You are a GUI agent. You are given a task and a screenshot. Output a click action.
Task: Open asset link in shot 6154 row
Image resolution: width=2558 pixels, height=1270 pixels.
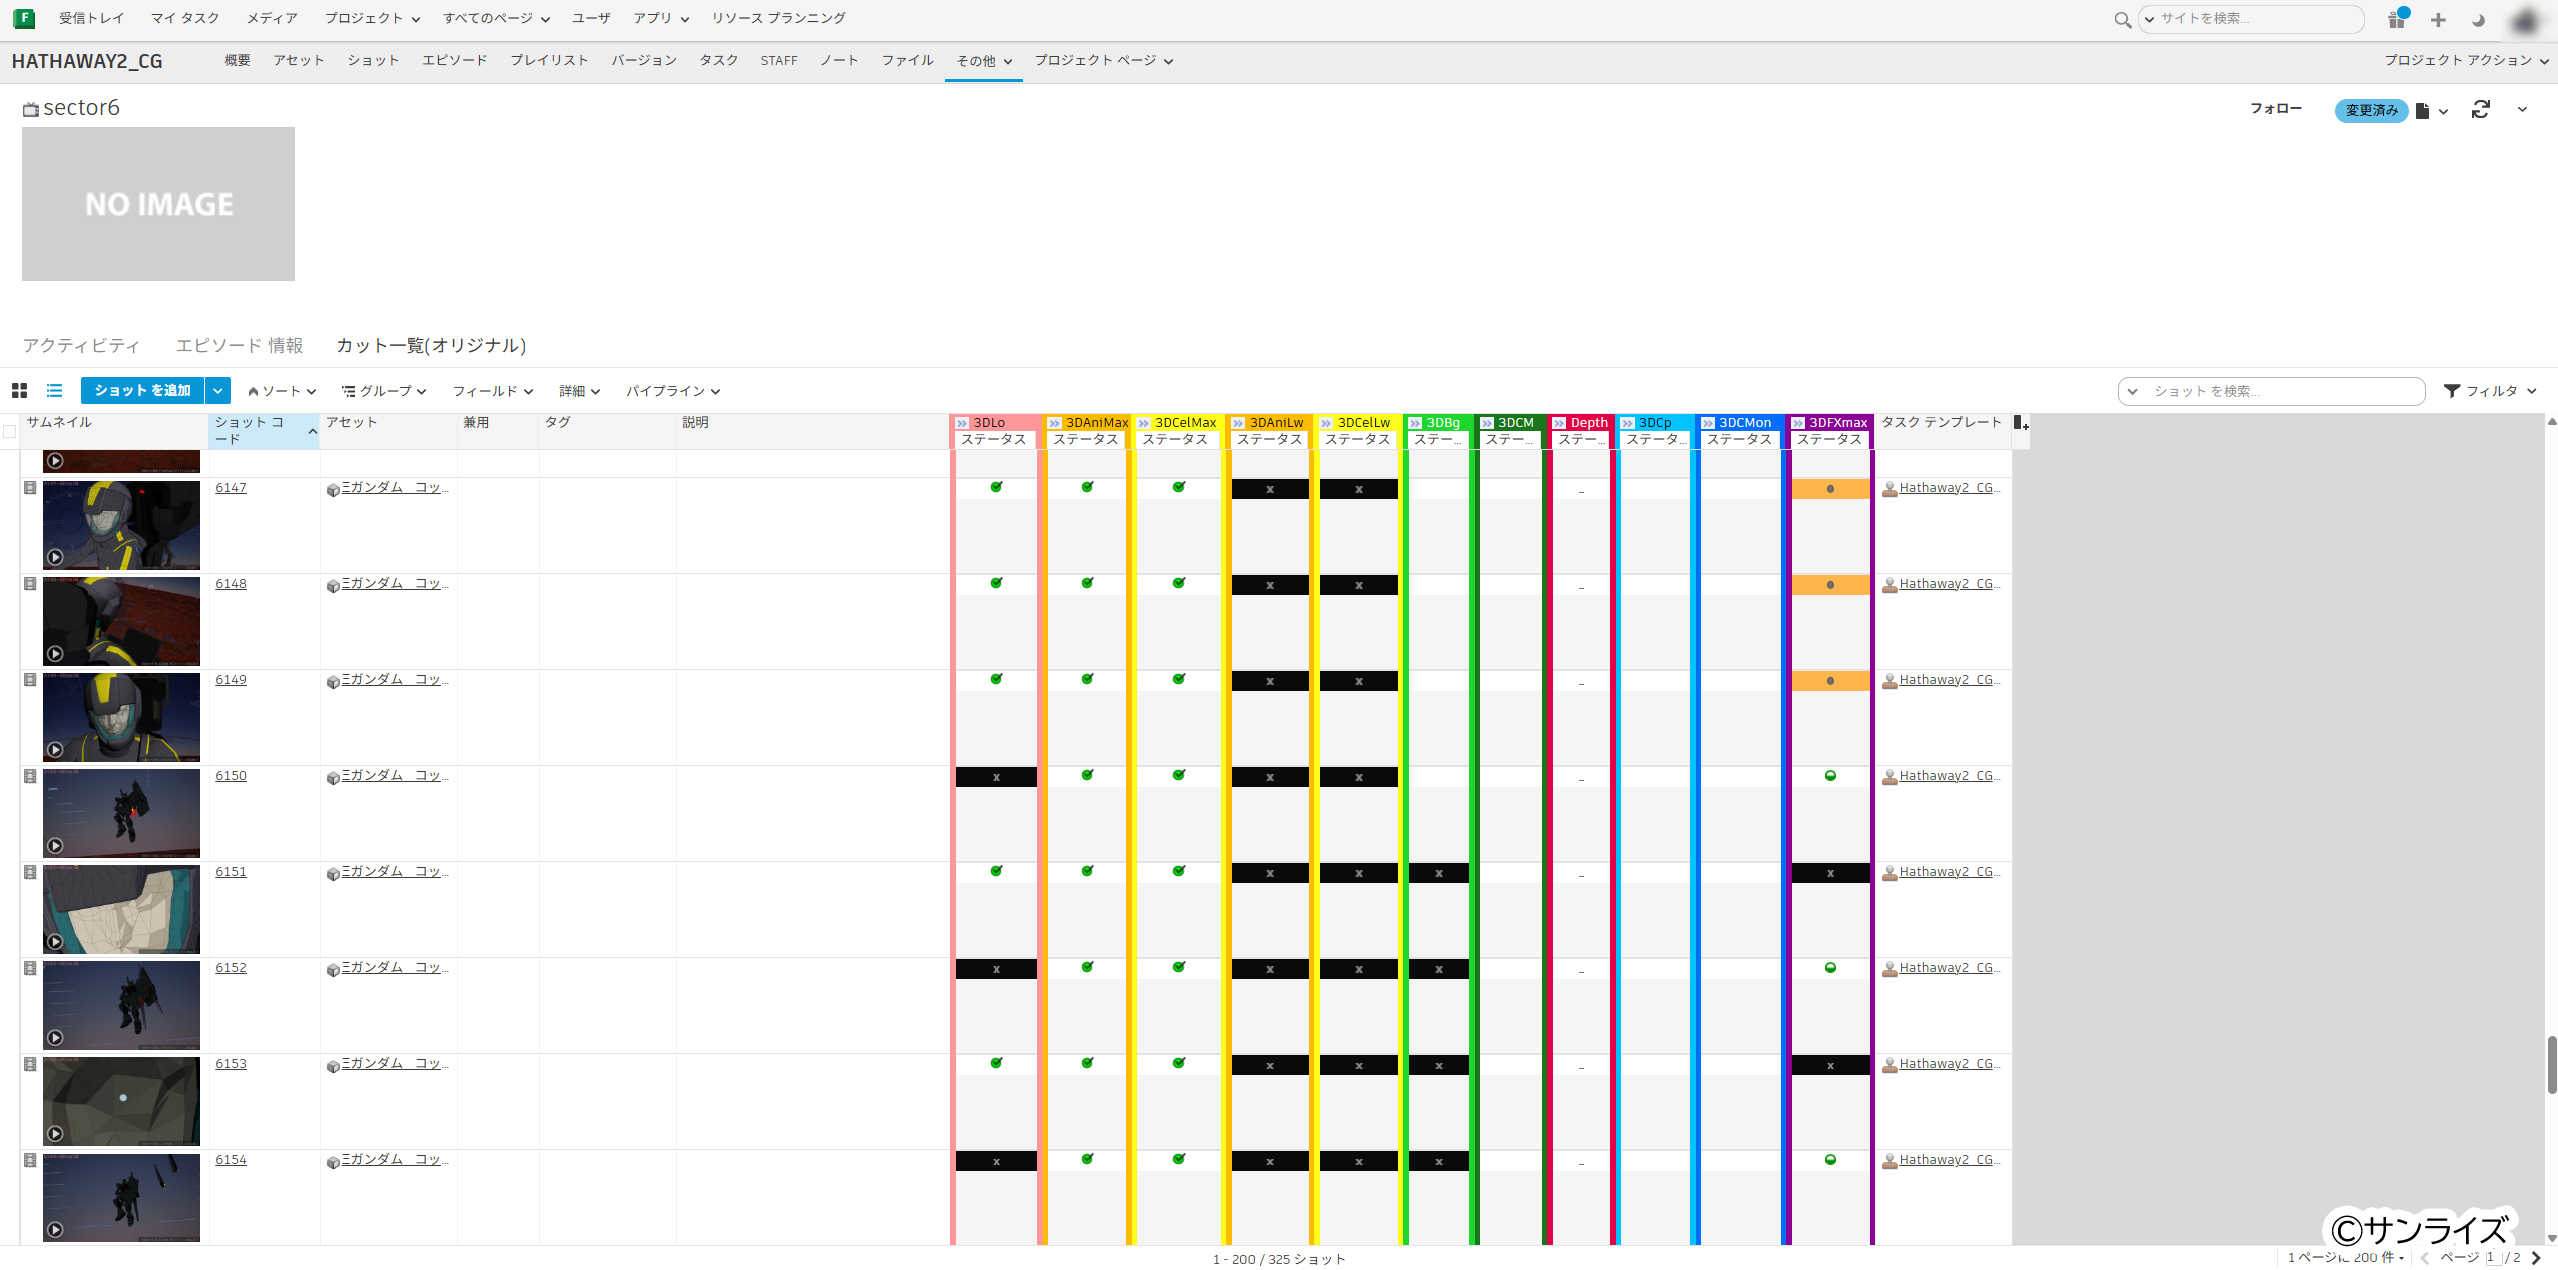(395, 1160)
